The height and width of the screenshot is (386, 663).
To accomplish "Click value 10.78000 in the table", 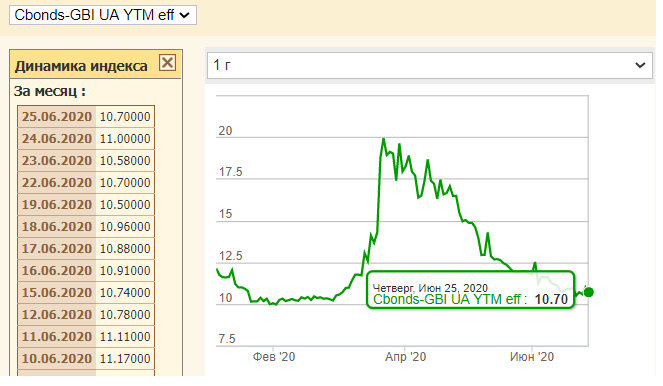I will point(125,315).
